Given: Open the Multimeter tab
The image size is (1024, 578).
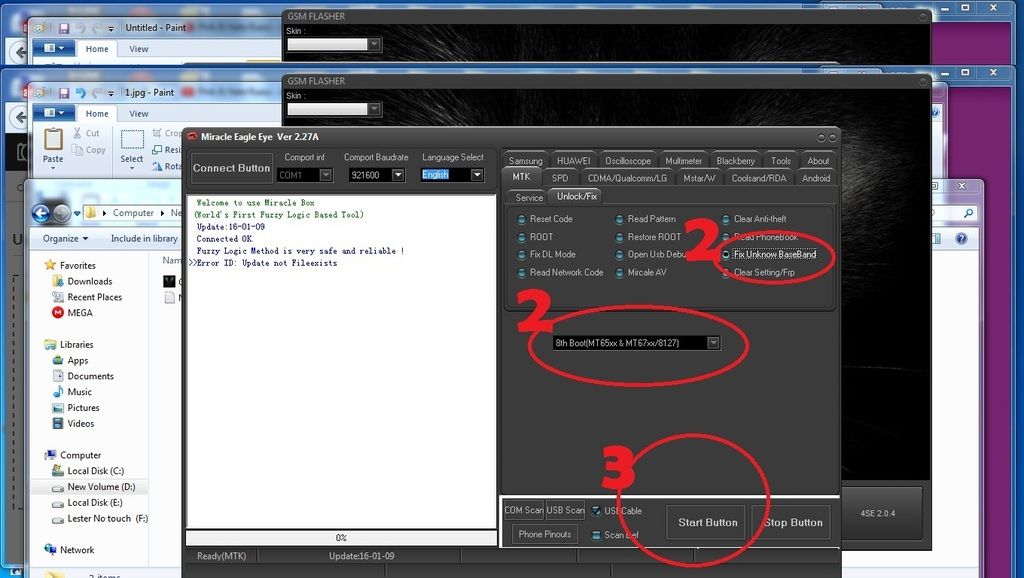Looking at the screenshot, I should coord(683,161).
